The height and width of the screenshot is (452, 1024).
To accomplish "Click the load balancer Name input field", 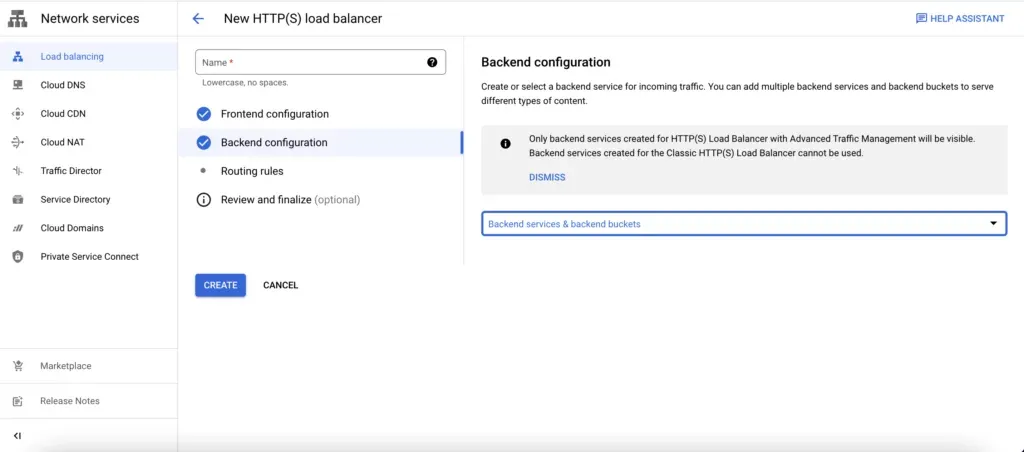I will pos(320,62).
